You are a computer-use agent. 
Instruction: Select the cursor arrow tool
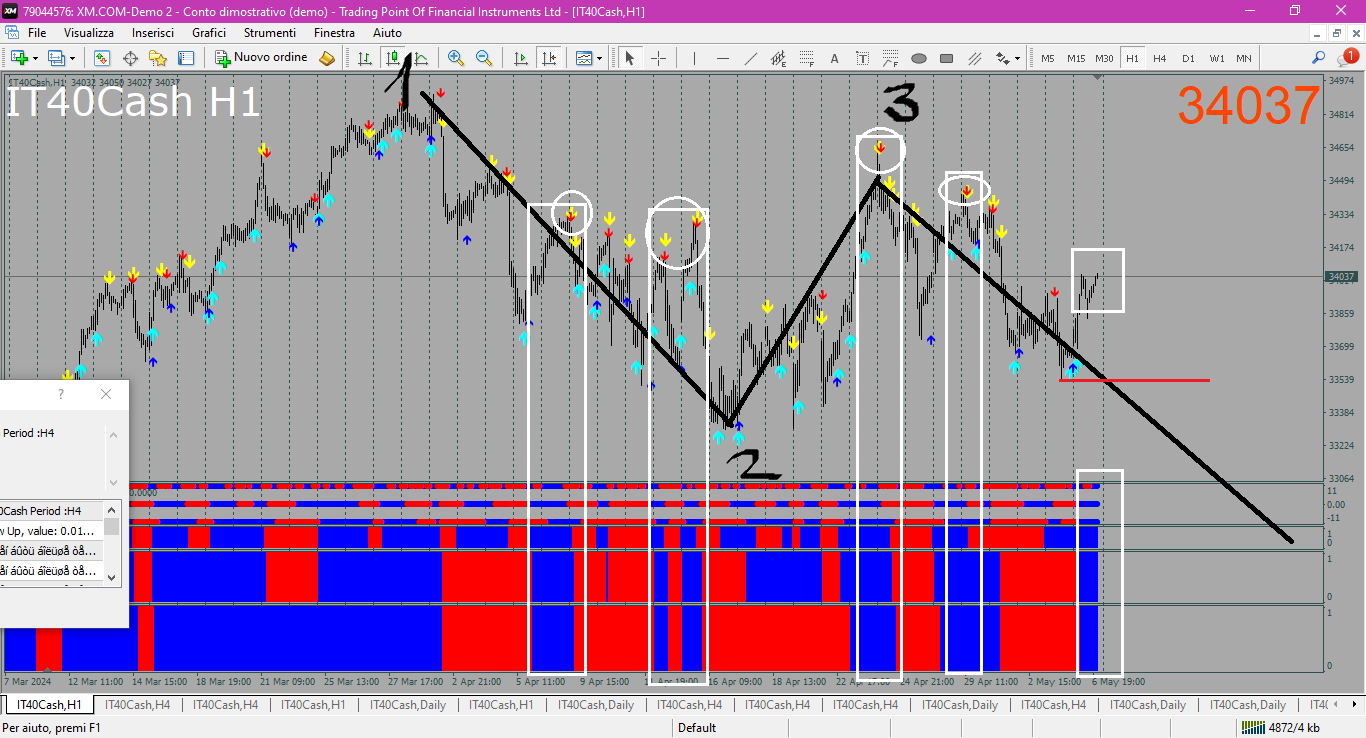630,58
